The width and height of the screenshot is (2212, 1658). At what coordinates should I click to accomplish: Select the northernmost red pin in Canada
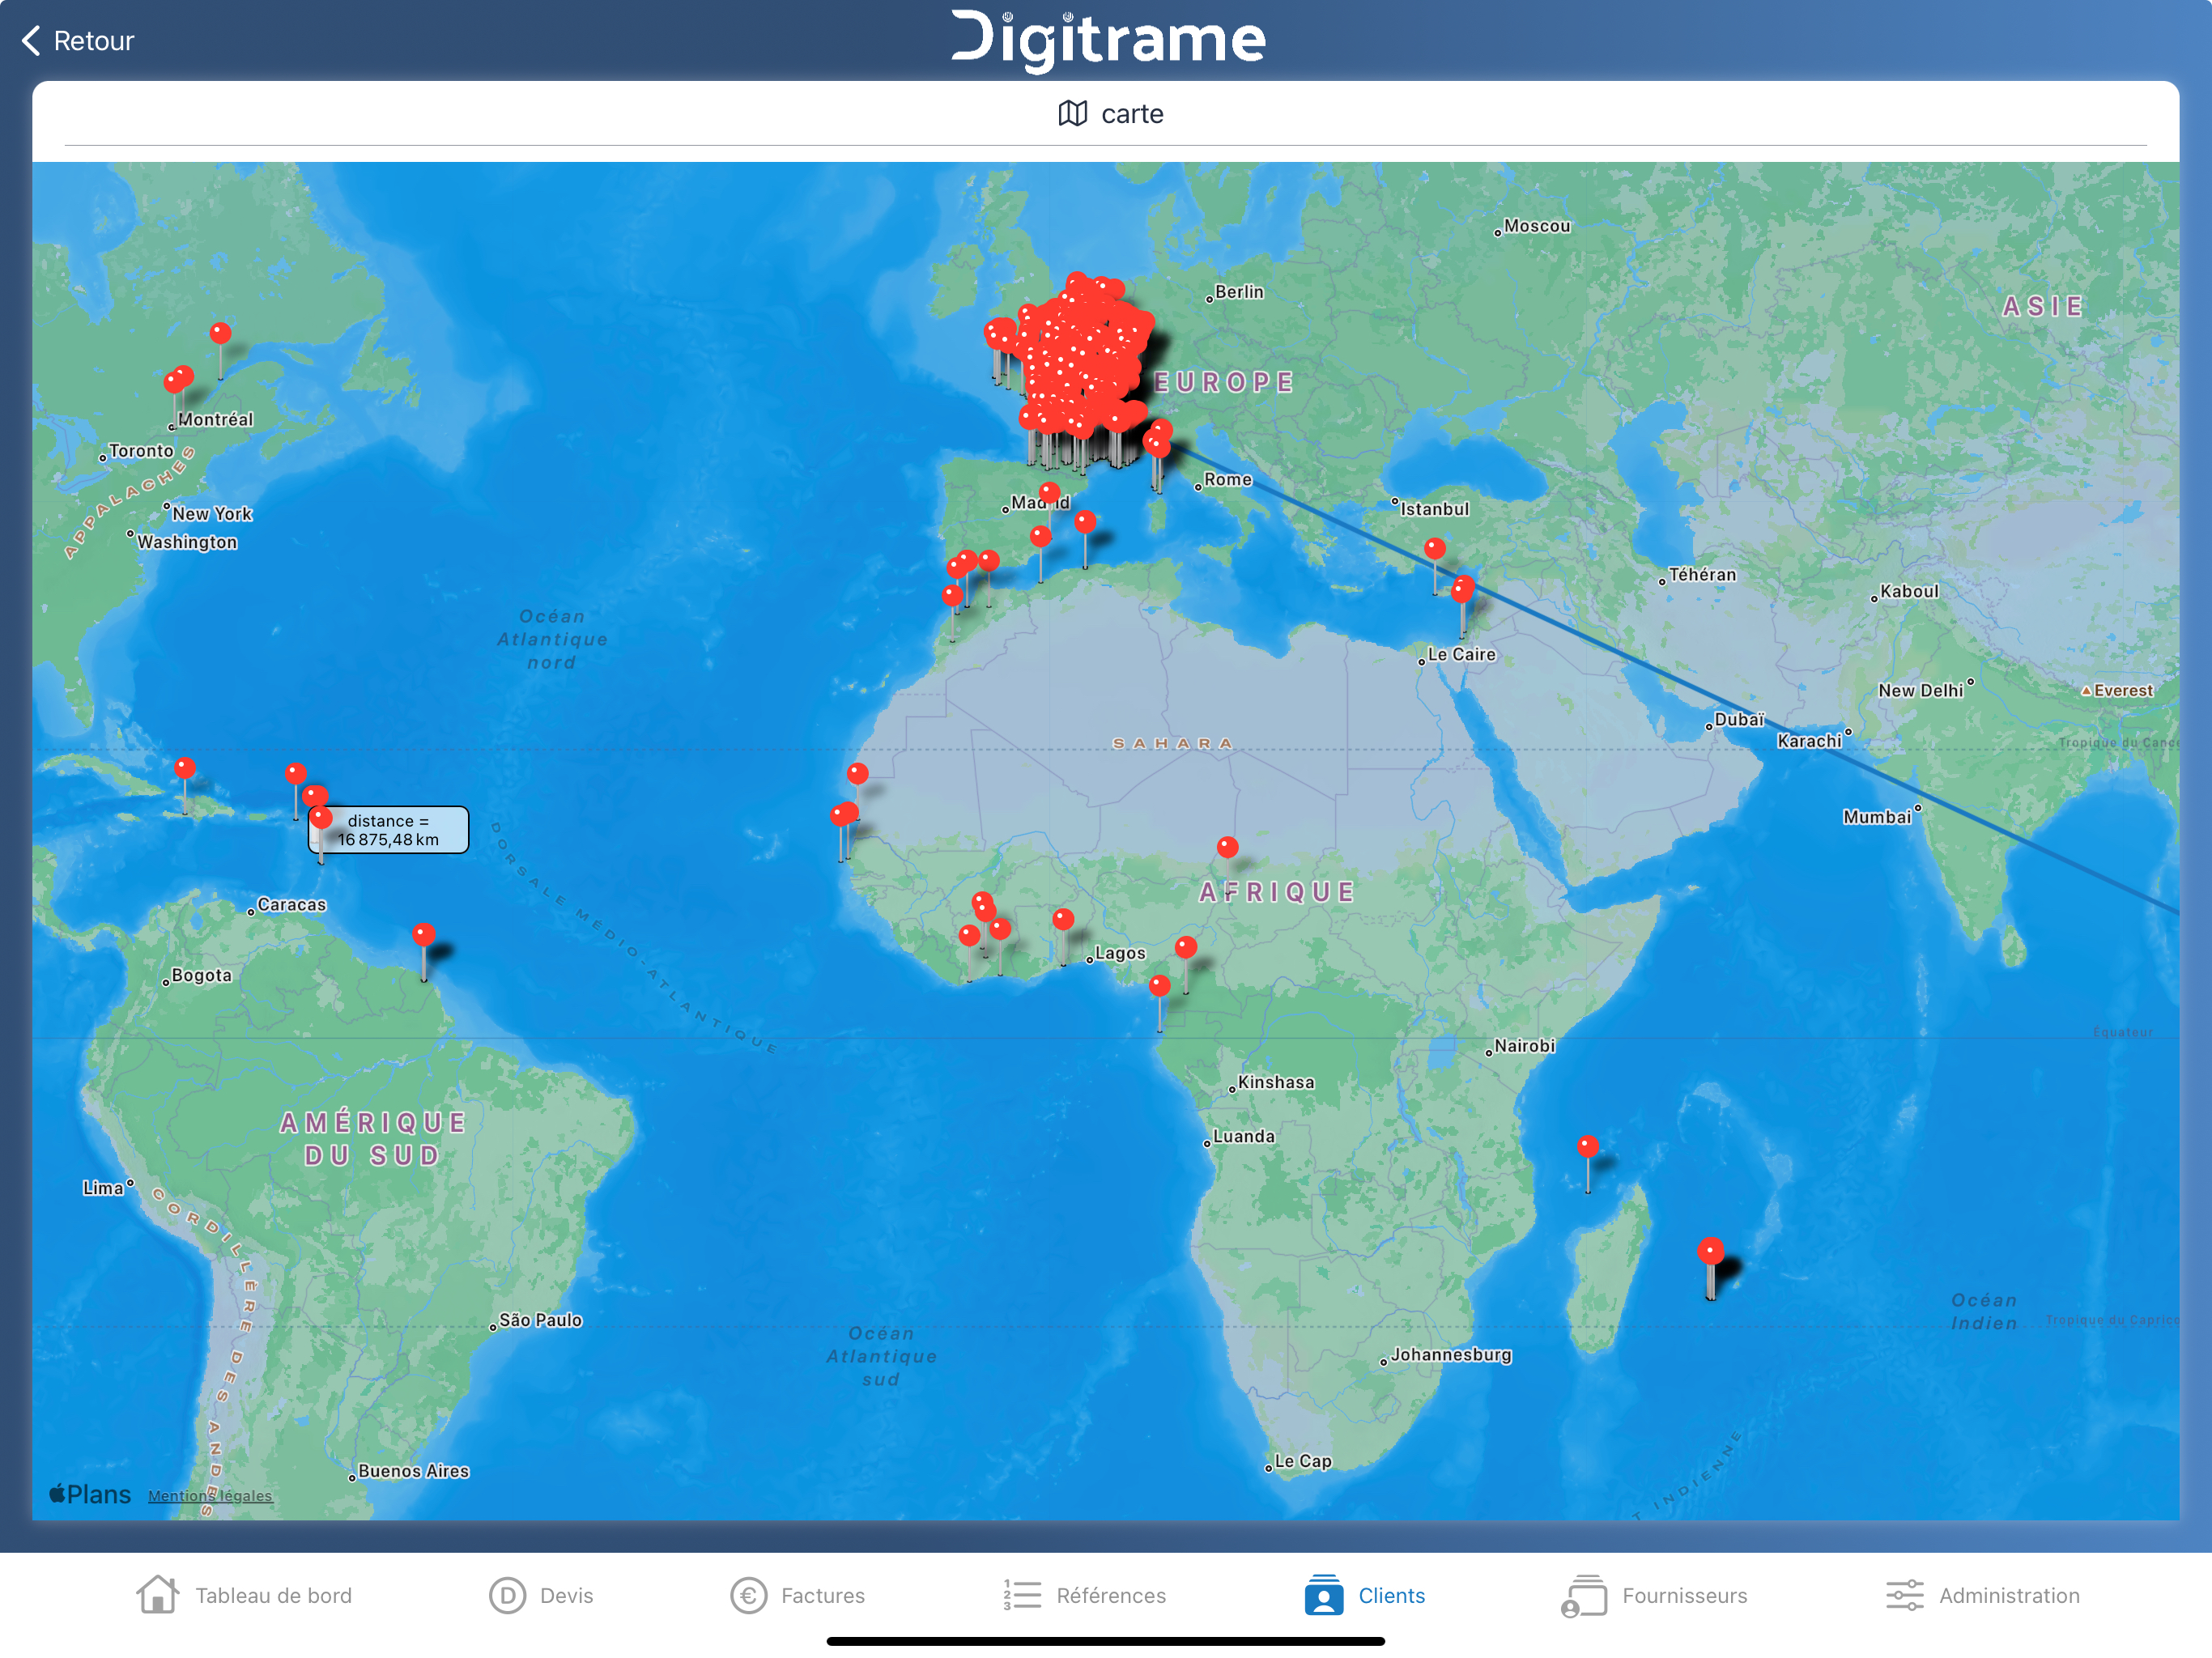[x=220, y=333]
